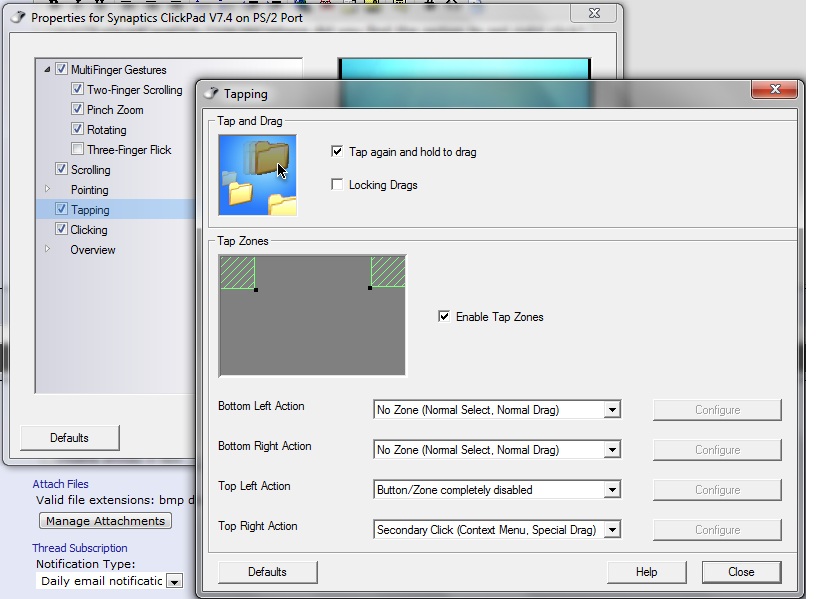Select the Overview item in the tree
Image resolution: width=819 pixels, height=599 pixels.
pos(93,250)
